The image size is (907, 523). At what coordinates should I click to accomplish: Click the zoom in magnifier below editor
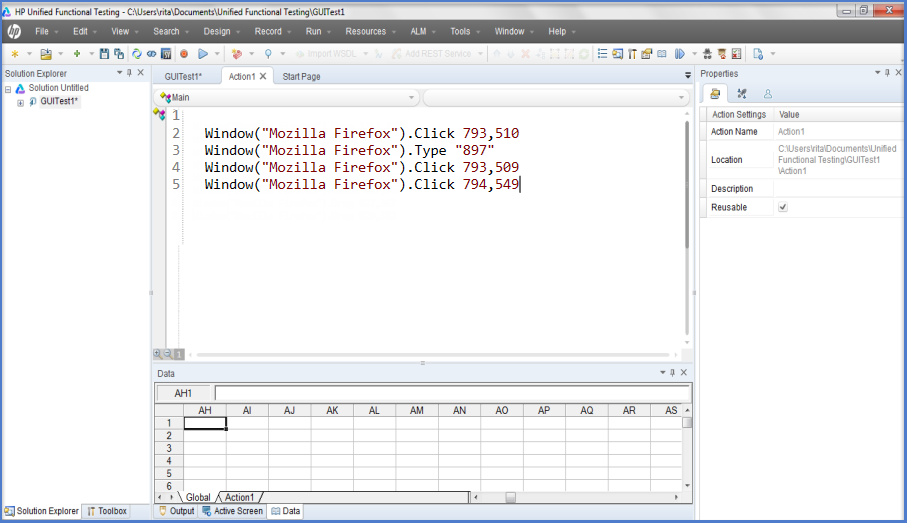[157, 353]
